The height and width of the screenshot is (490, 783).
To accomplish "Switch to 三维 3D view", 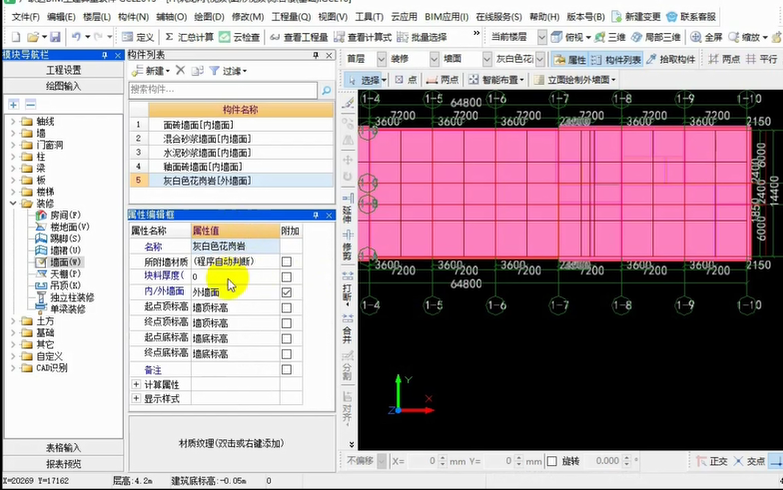I will 610,37.
